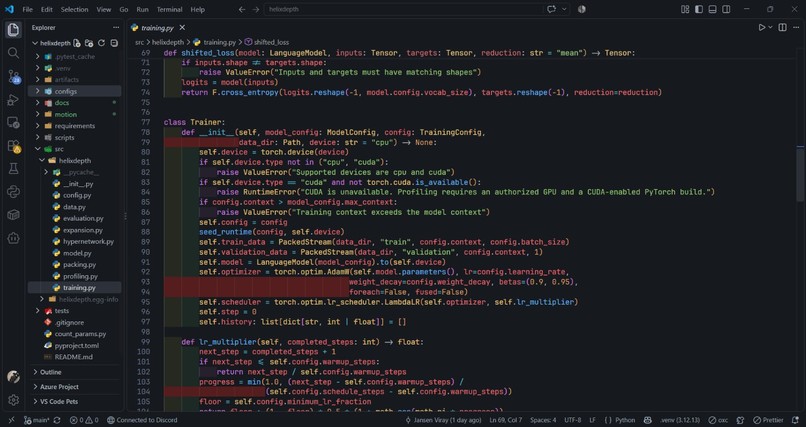
Task: Open the Testing flask view
Action: [13, 169]
